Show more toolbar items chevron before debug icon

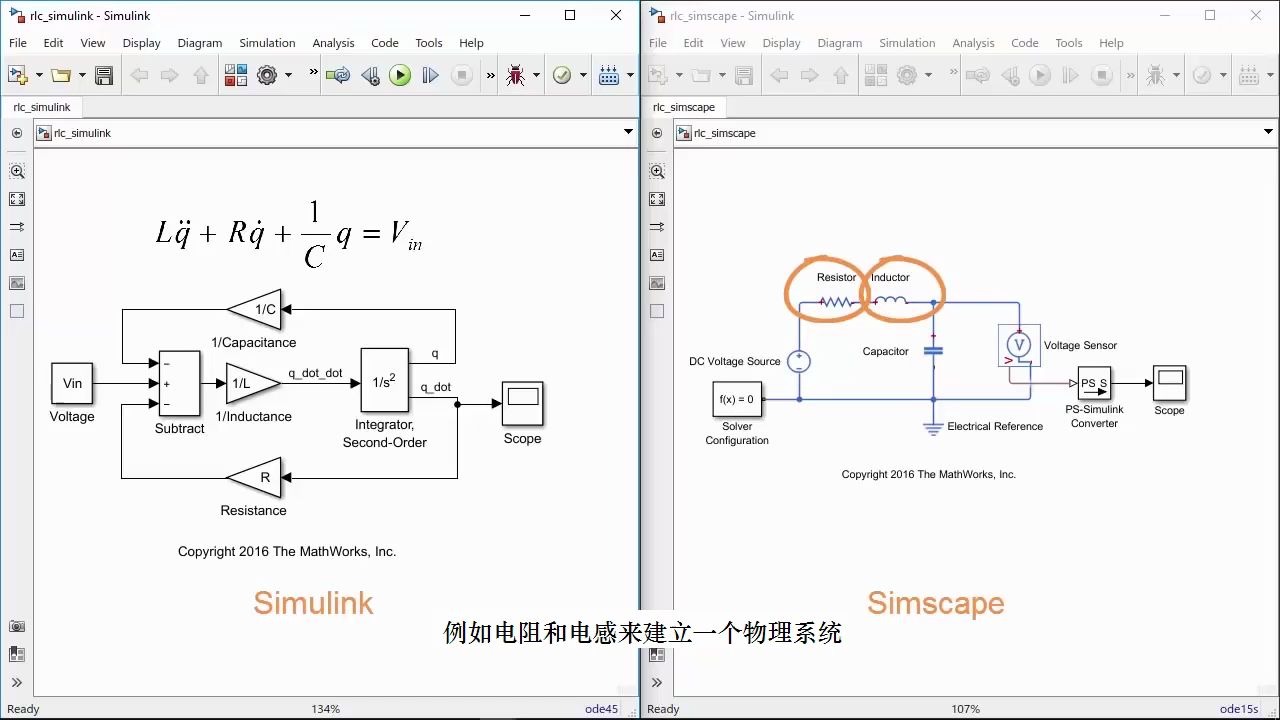click(490, 75)
